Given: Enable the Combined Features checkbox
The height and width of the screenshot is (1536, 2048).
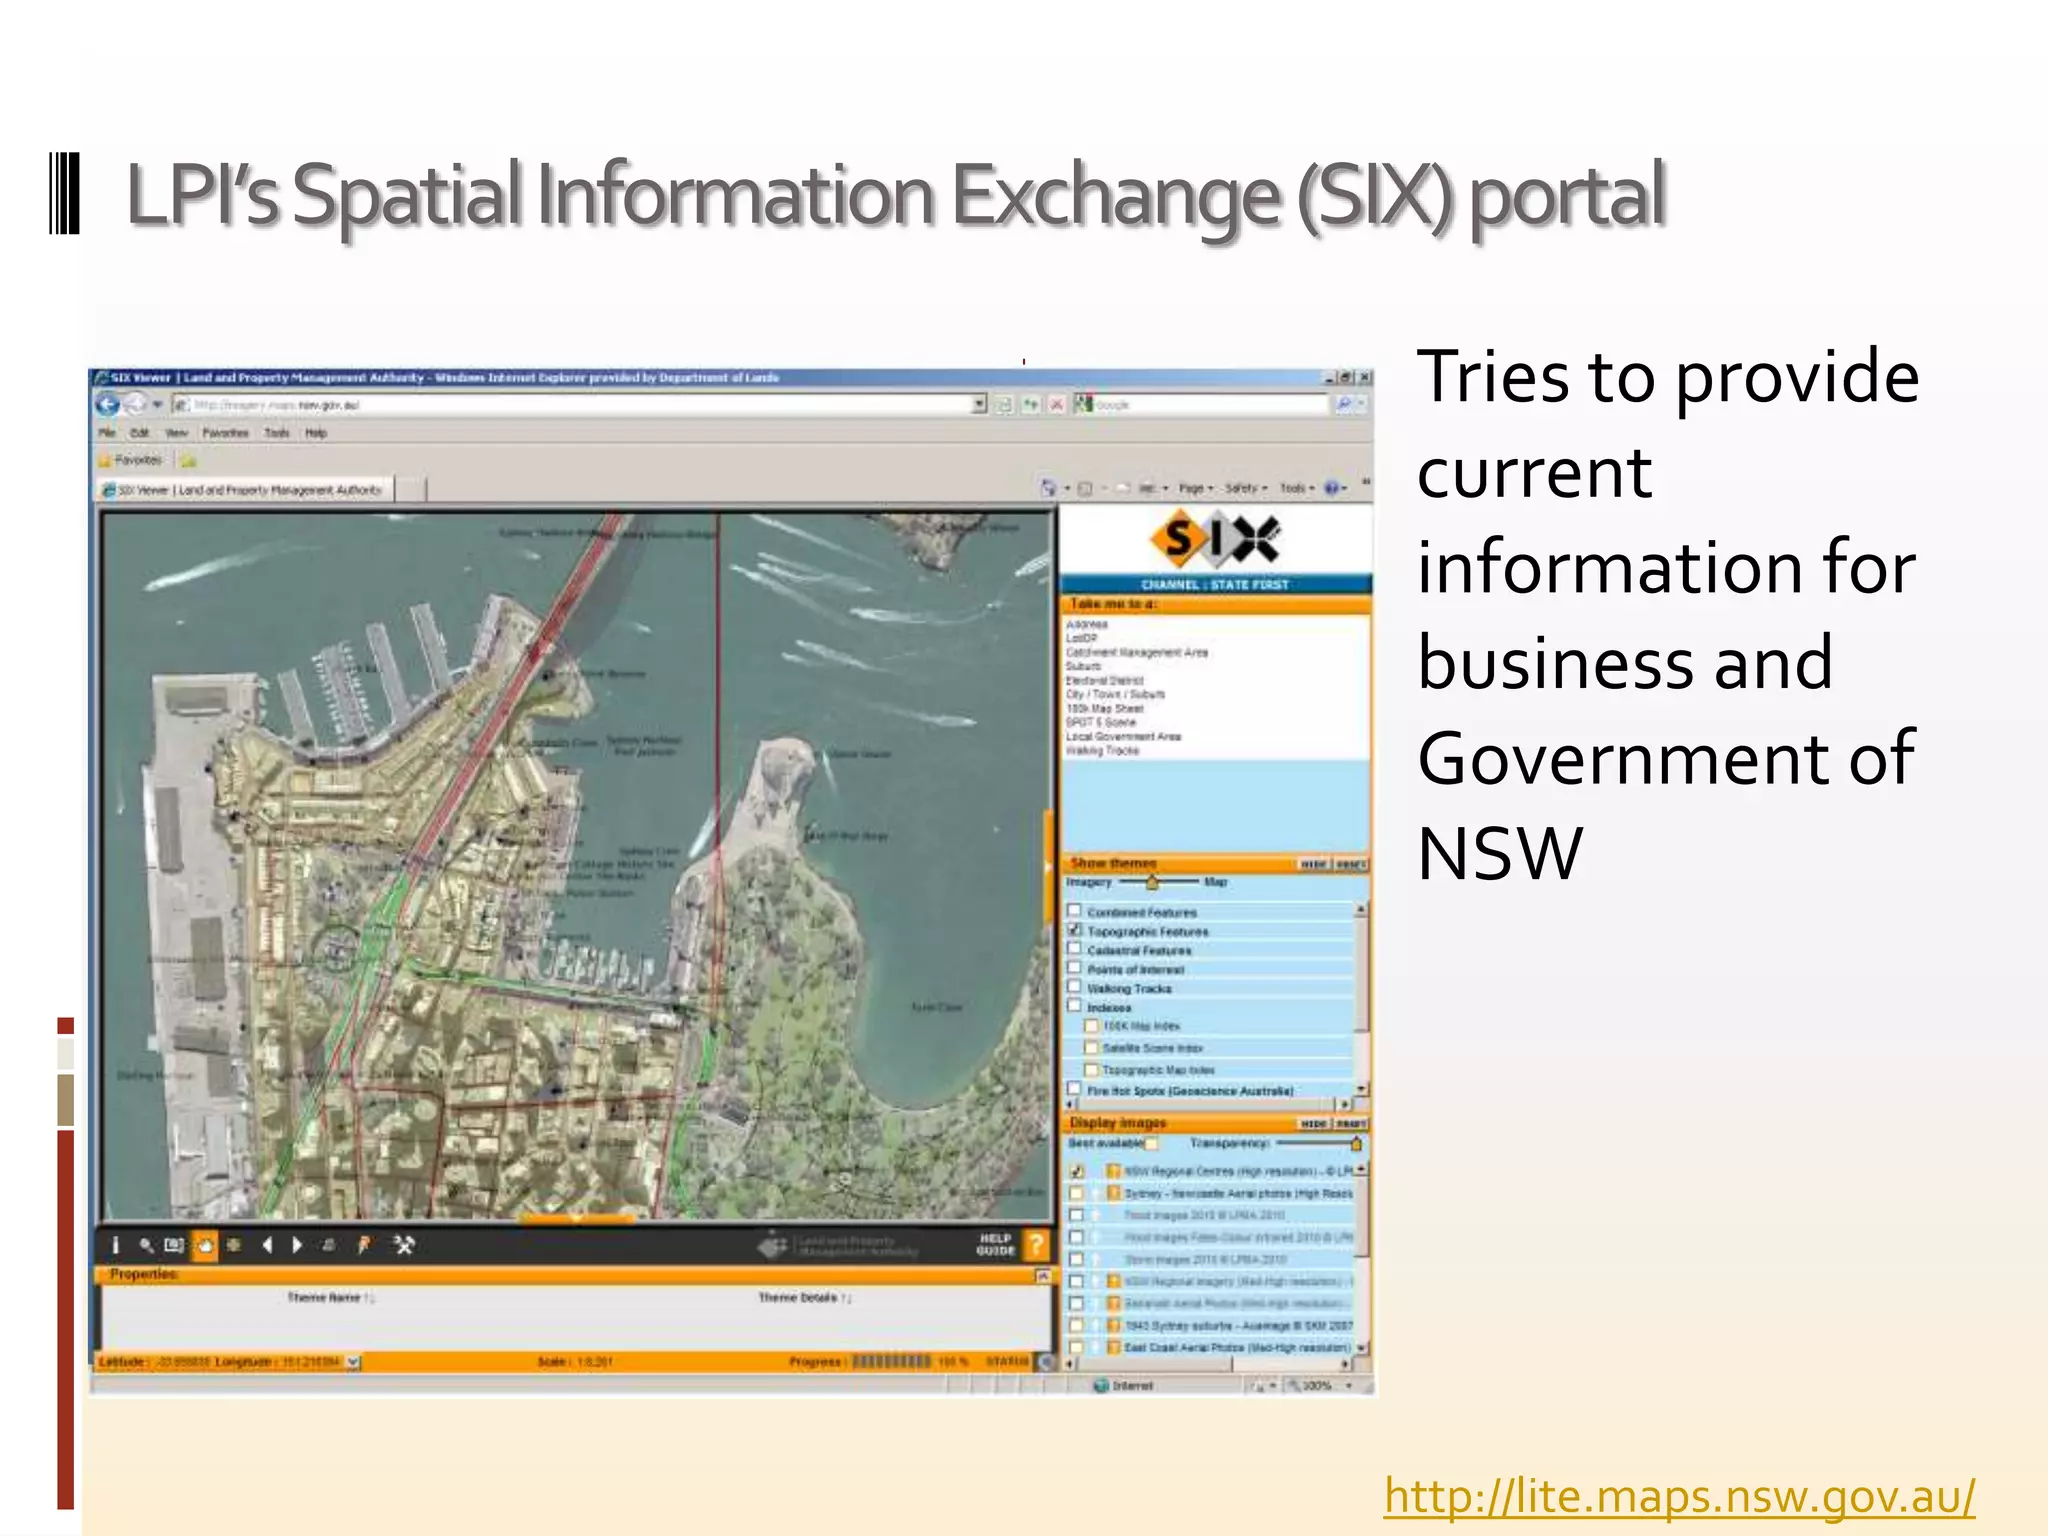Looking at the screenshot, I should [x=1074, y=911].
